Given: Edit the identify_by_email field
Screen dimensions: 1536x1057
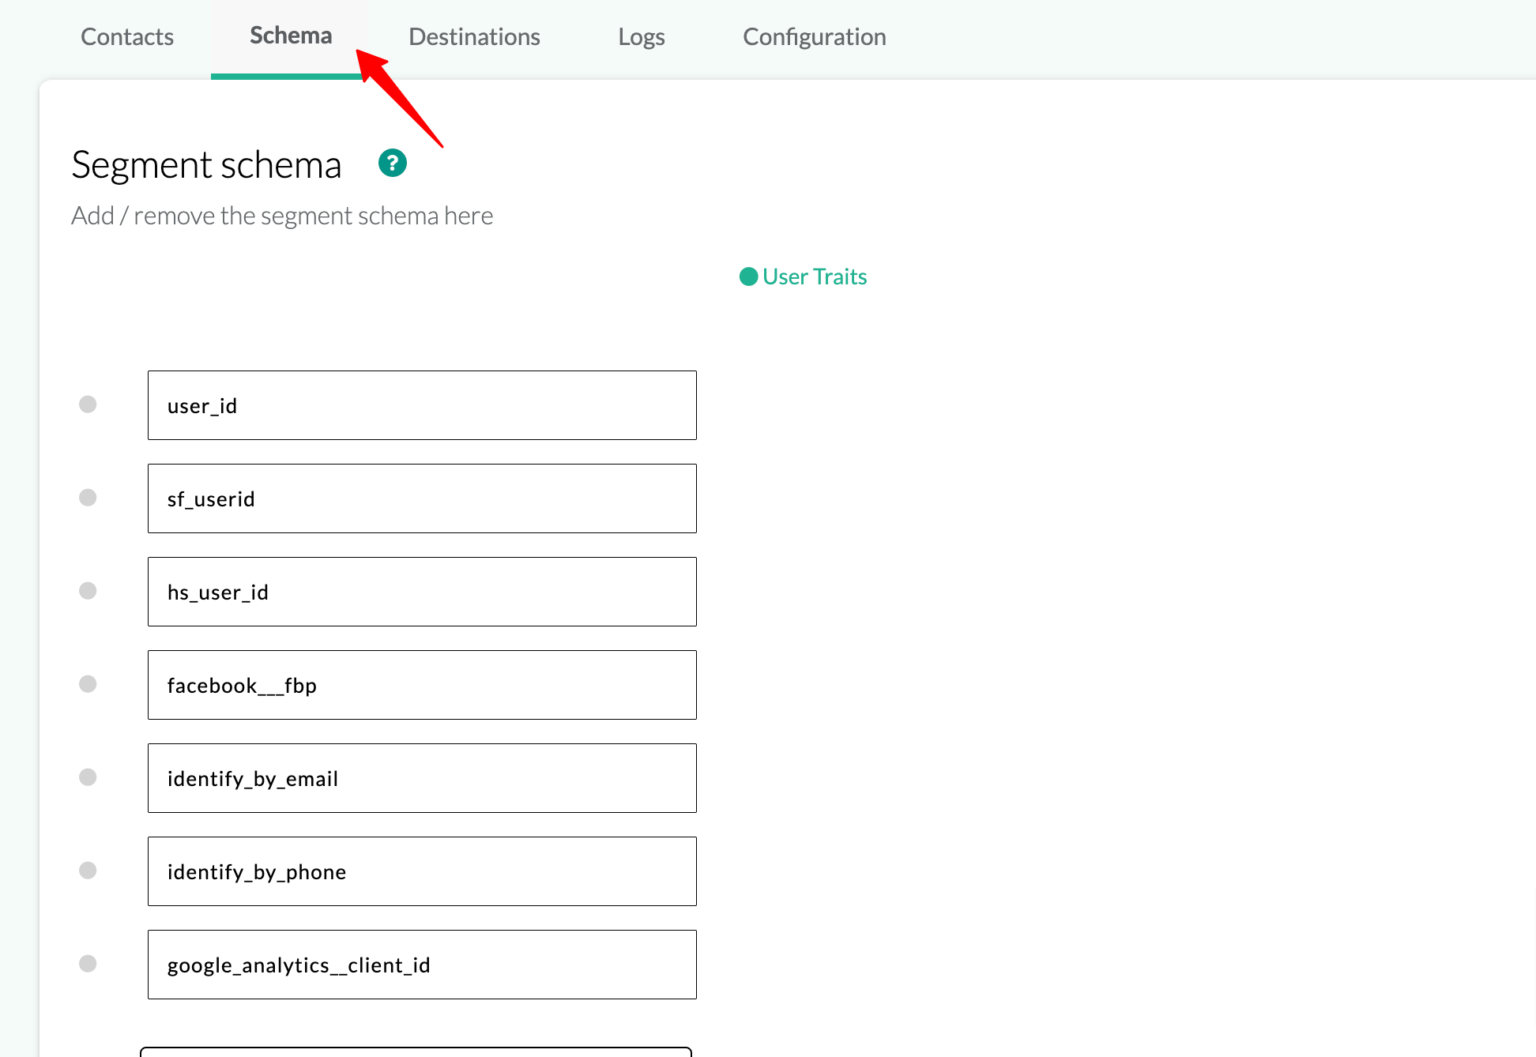Looking at the screenshot, I should [x=422, y=778].
